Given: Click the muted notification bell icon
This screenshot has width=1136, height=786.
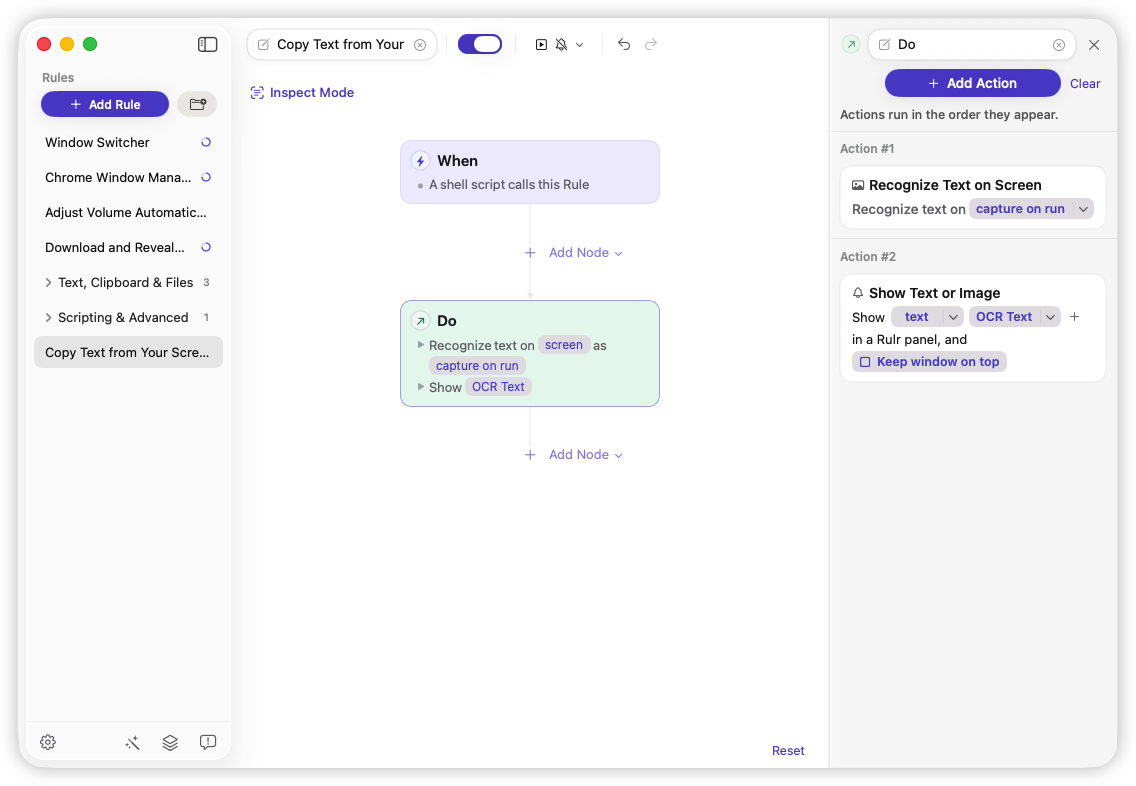Looking at the screenshot, I should (x=561, y=45).
